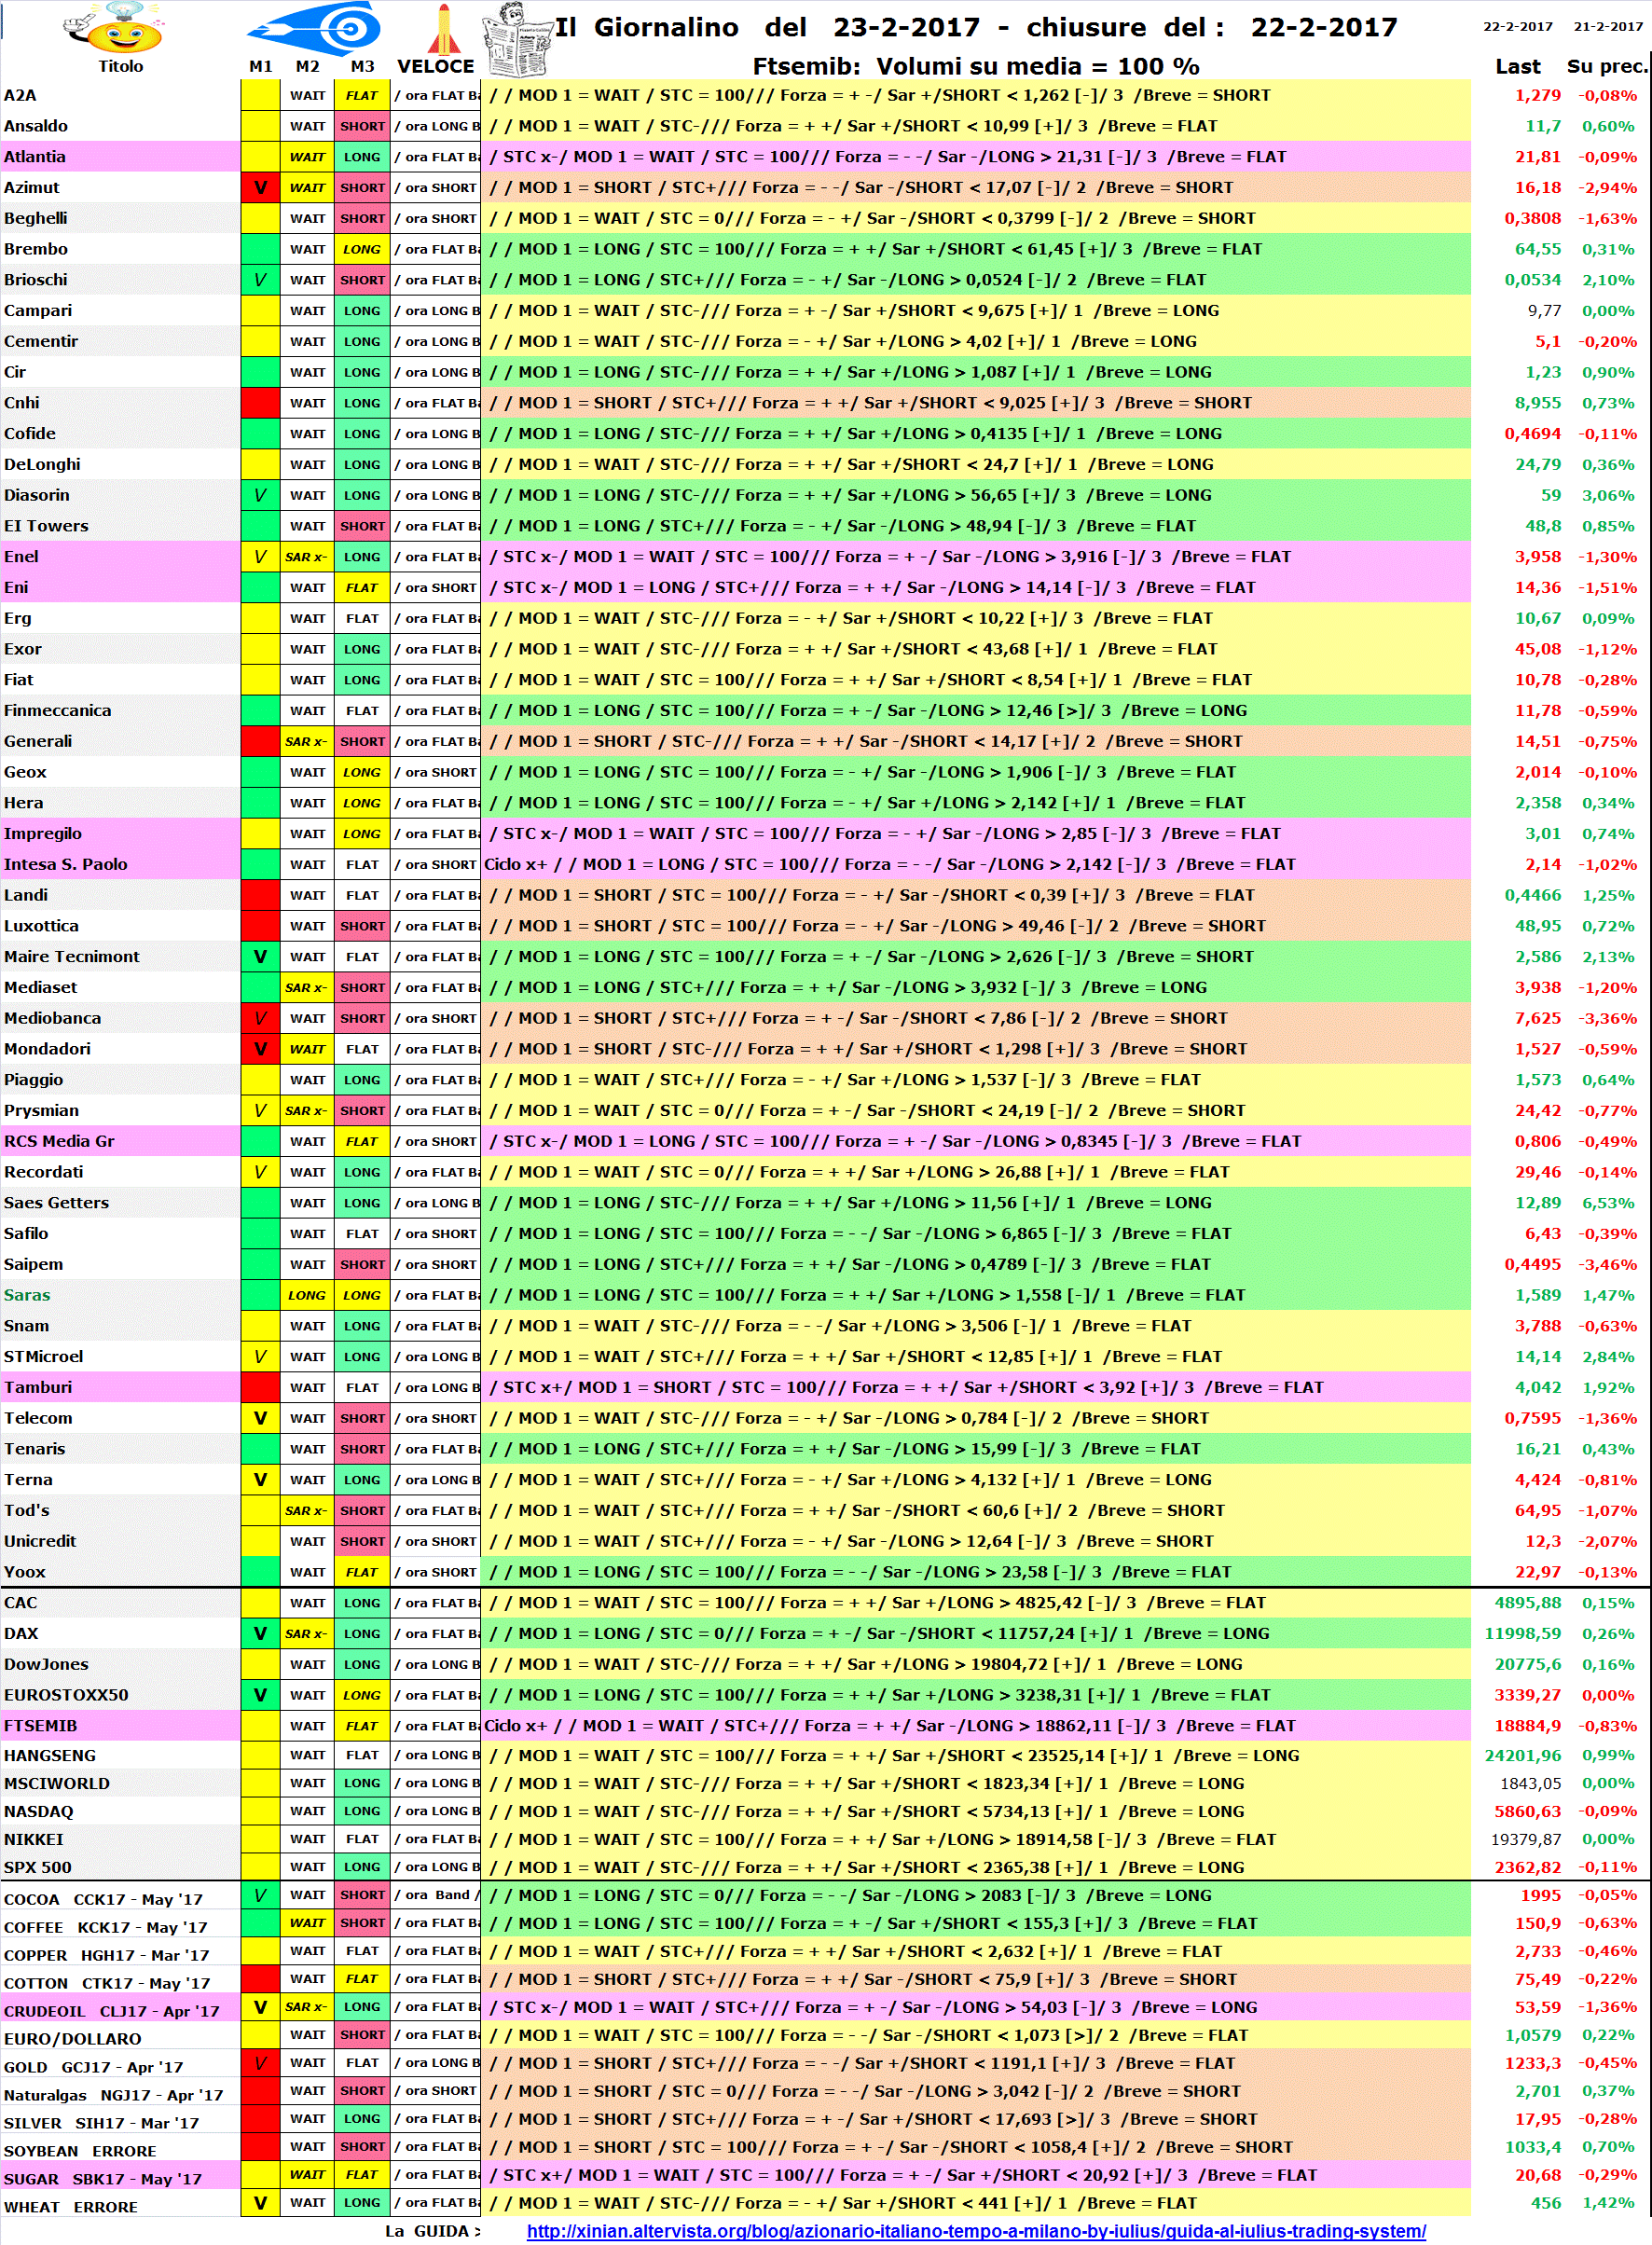
Task: Click Yoox's FLAT M3 cell
Action: point(362,1573)
